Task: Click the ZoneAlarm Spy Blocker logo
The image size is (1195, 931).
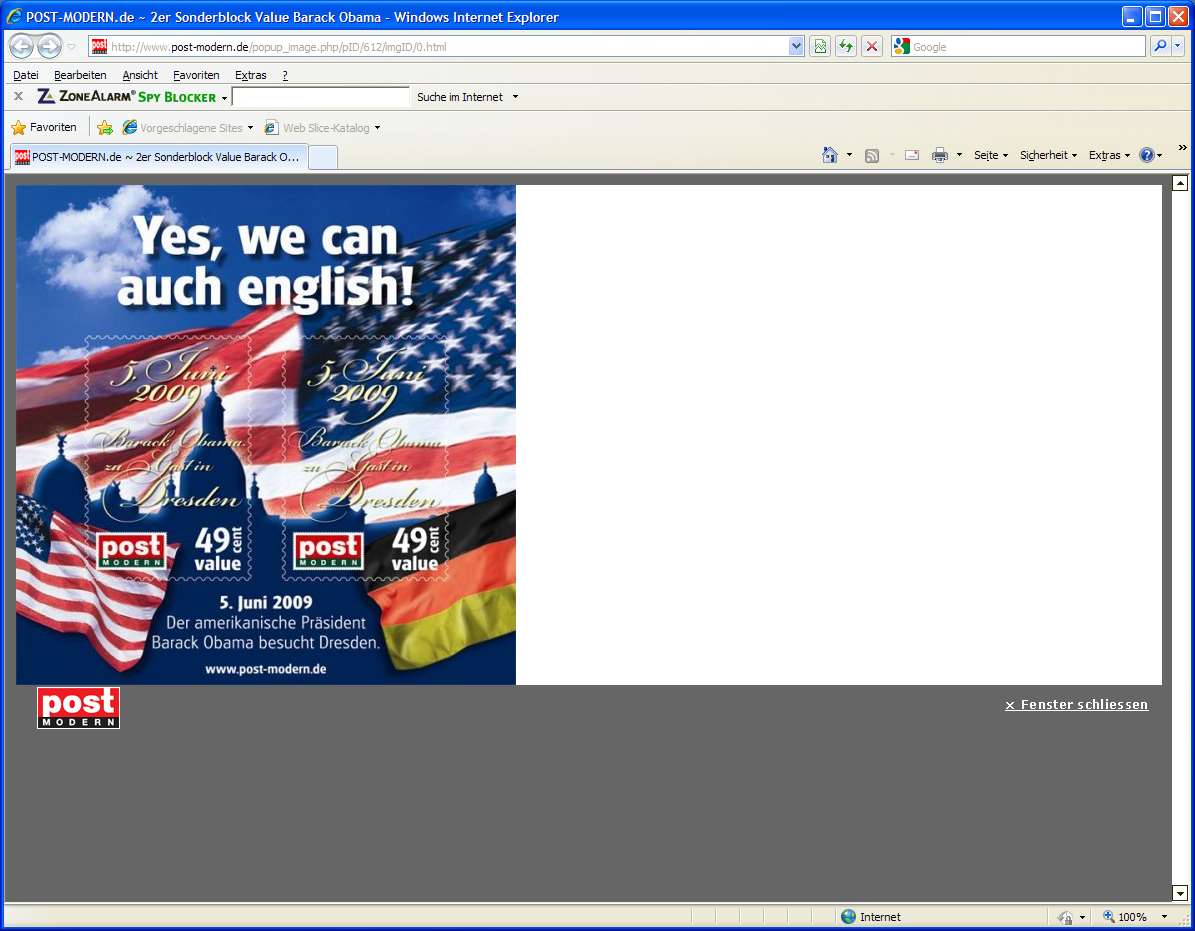Action: coord(127,97)
